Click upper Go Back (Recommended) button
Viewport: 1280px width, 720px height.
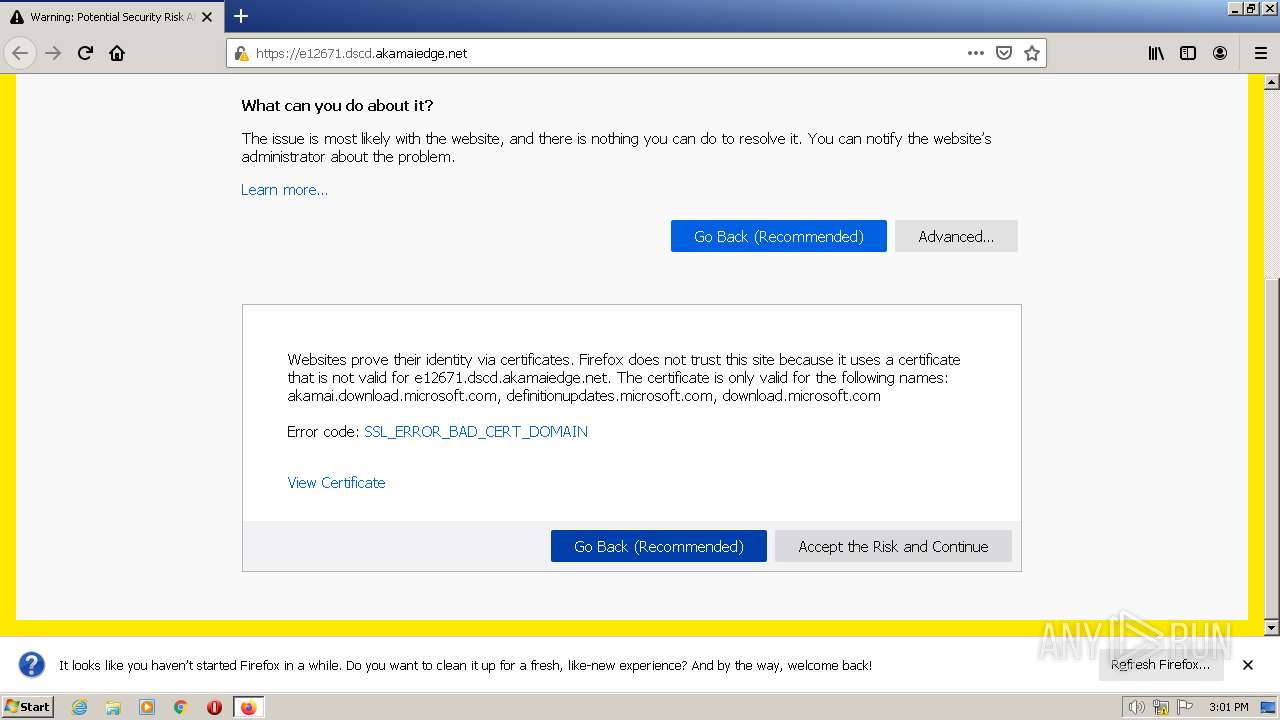779,236
